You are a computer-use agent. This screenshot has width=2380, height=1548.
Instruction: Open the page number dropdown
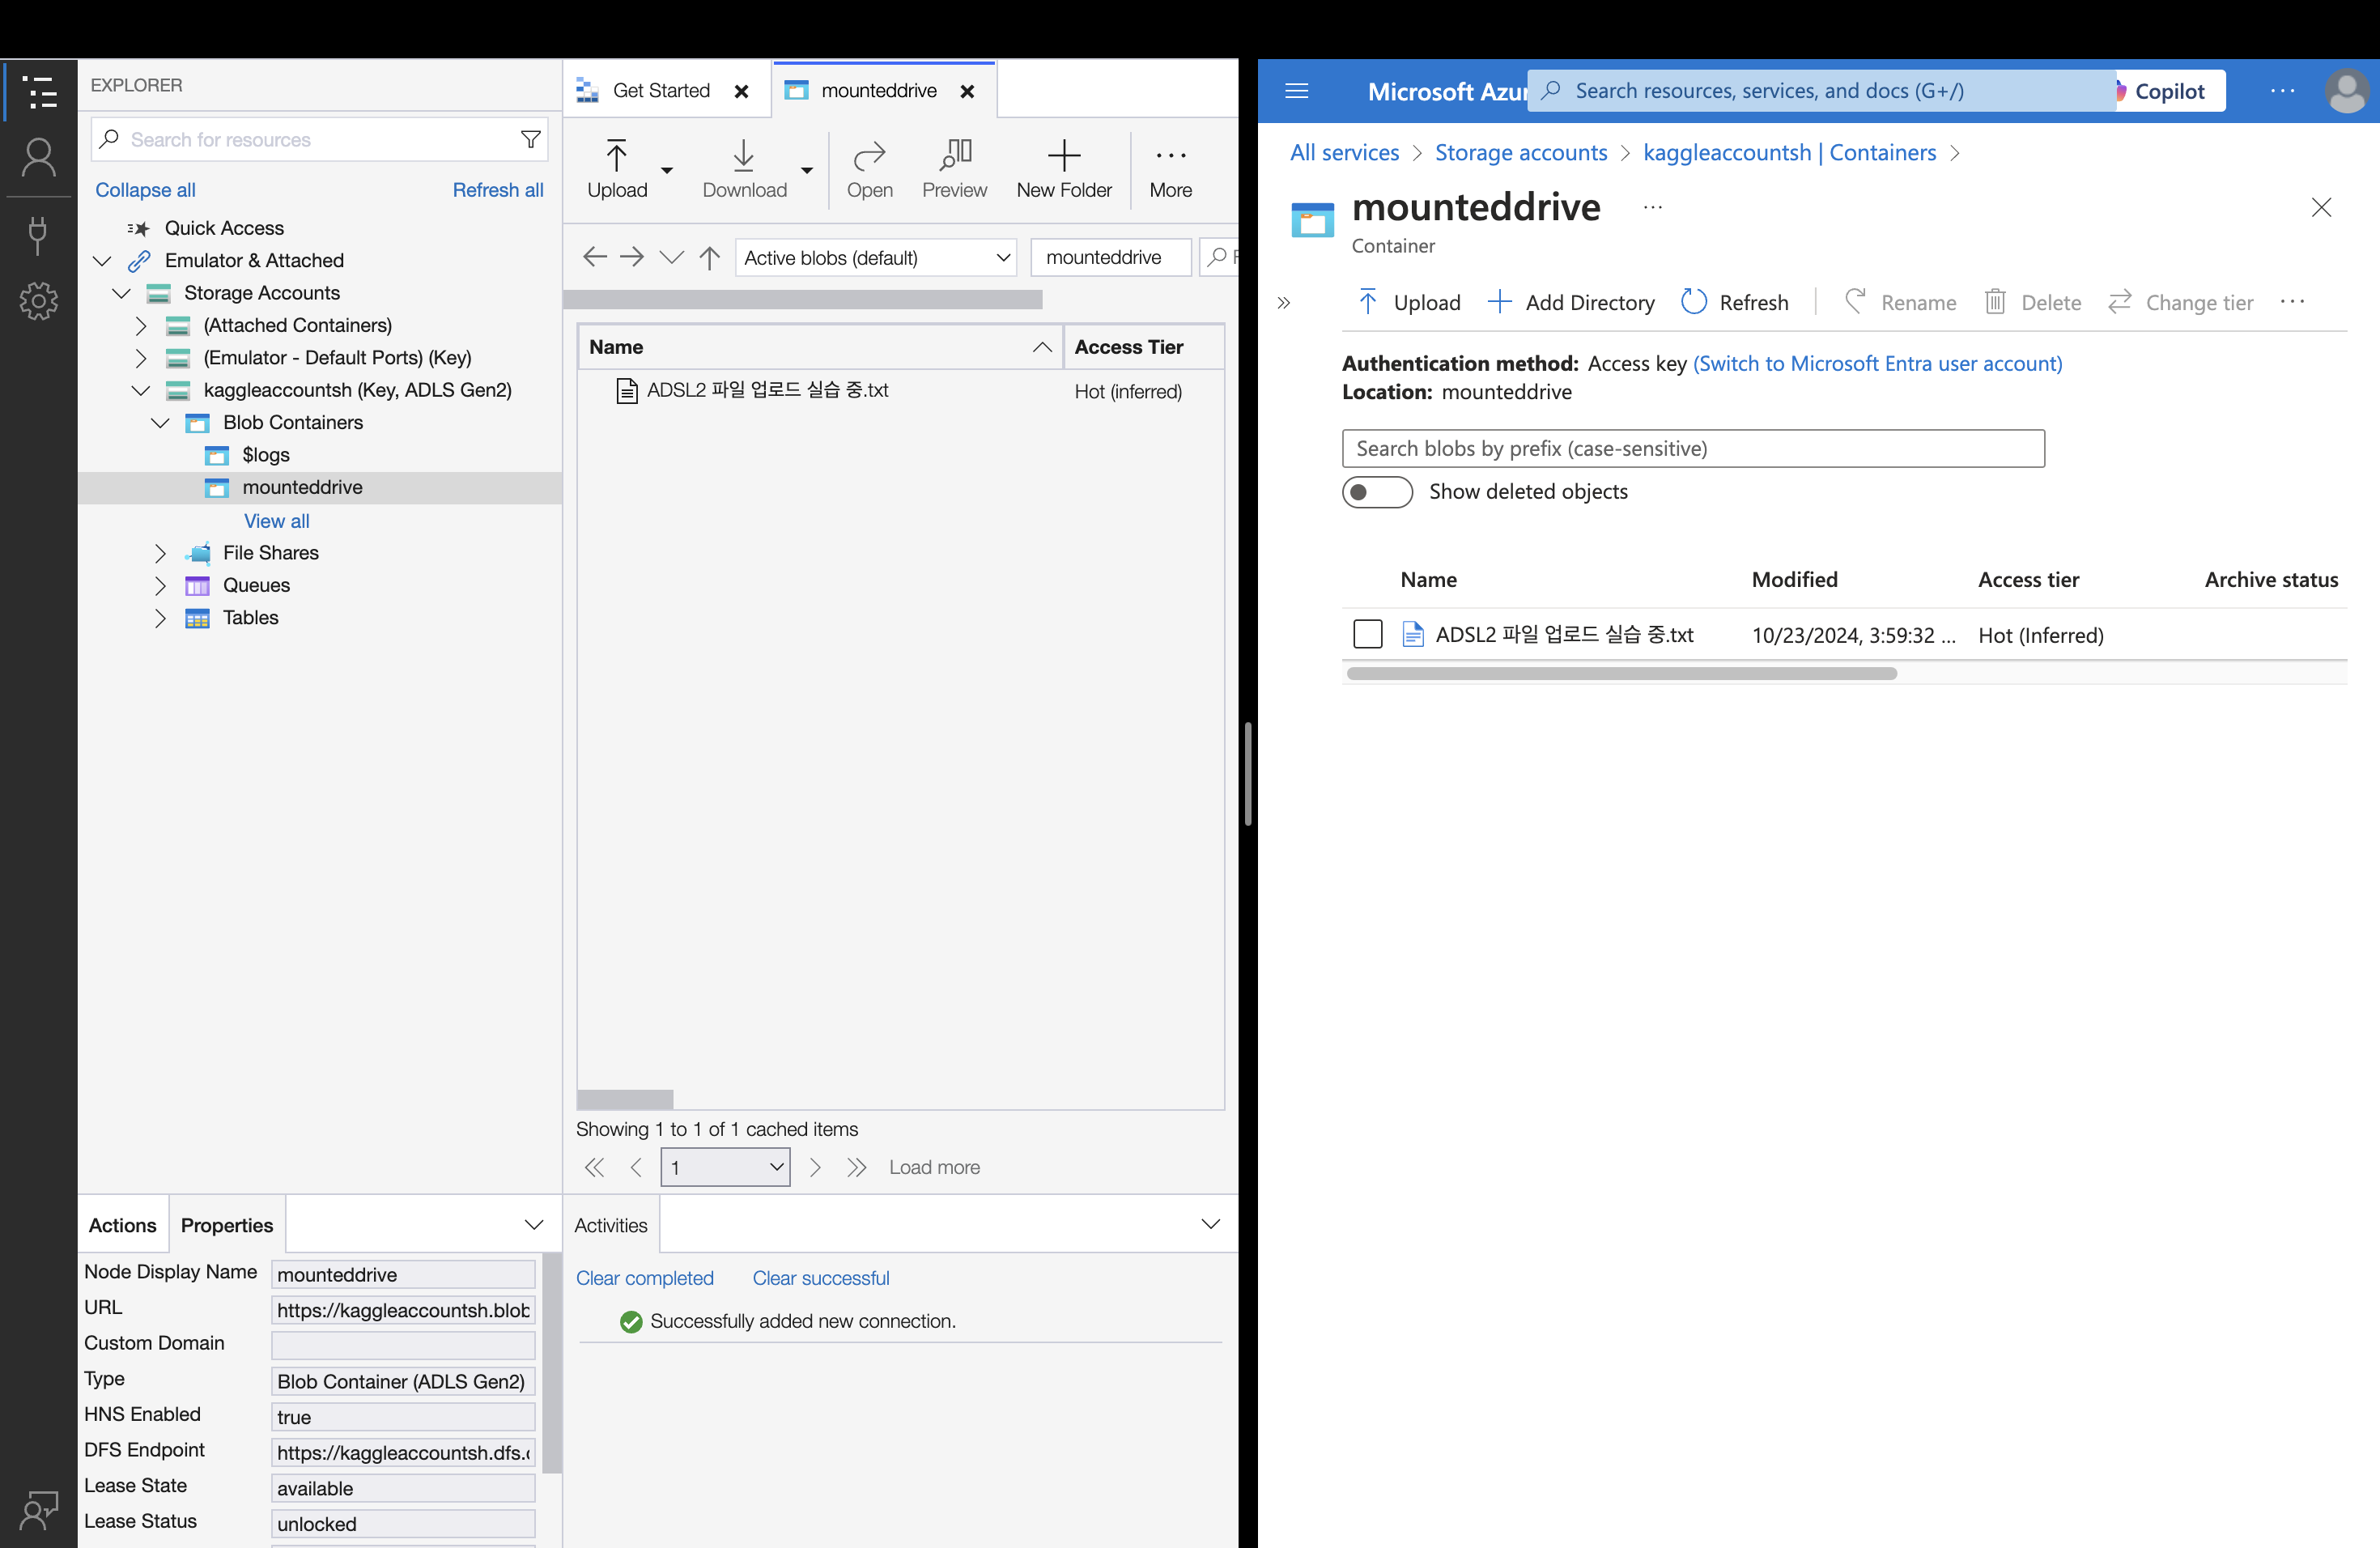tap(725, 1167)
